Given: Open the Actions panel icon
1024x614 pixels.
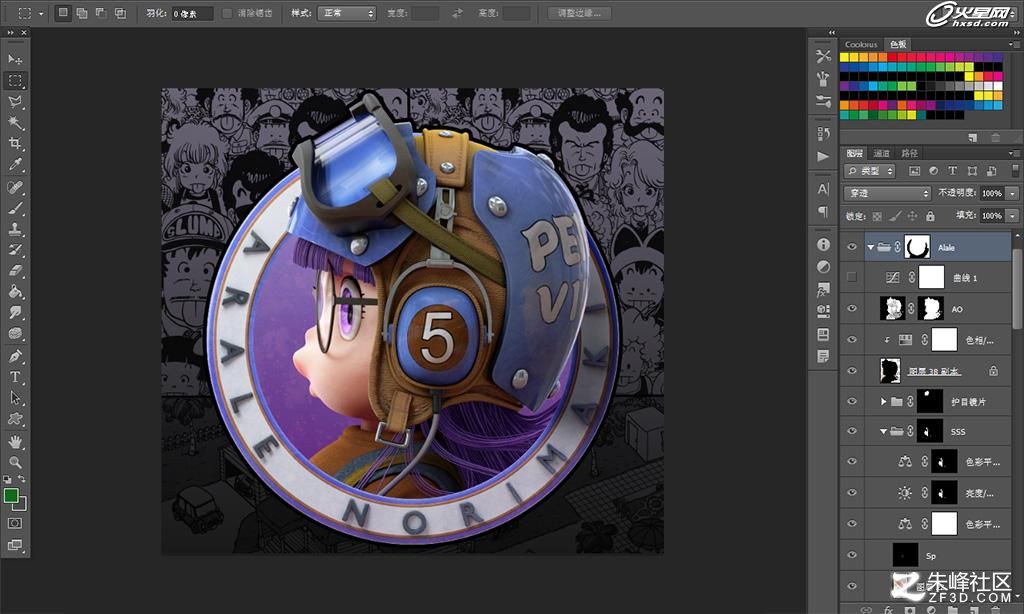Looking at the screenshot, I should [823, 156].
